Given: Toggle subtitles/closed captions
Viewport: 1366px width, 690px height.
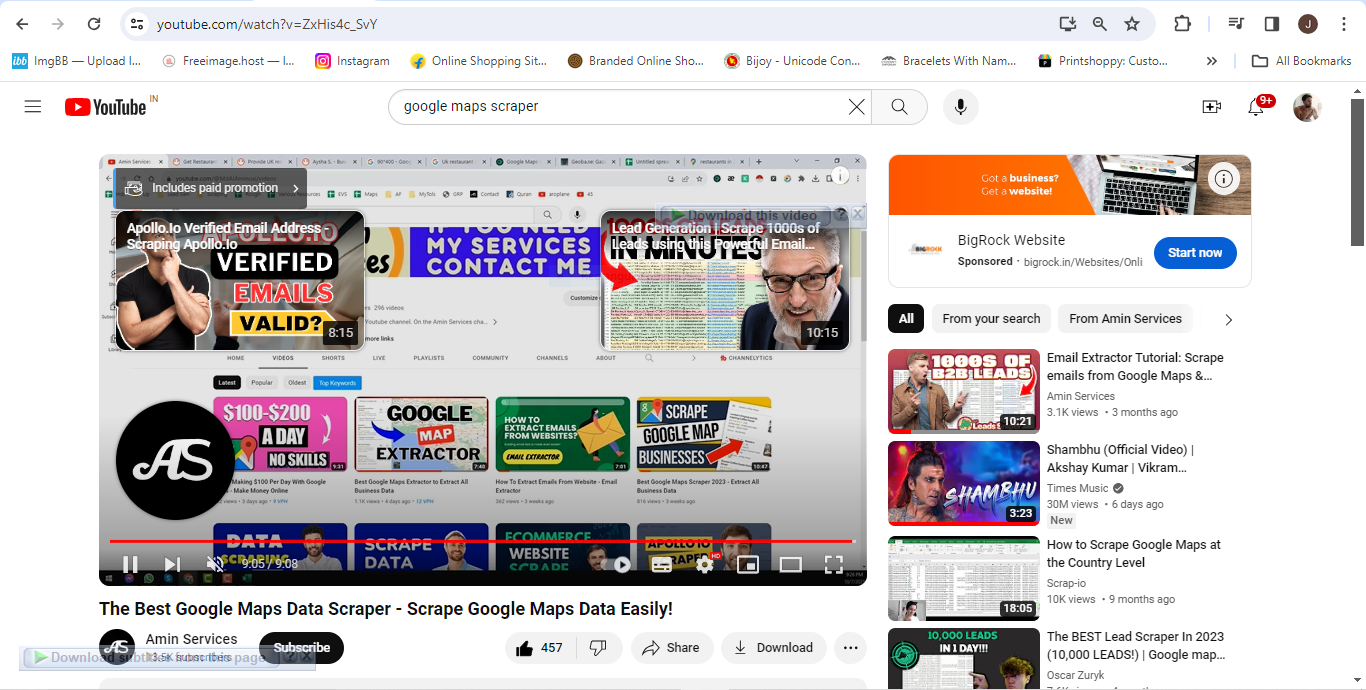Looking at the screenshot, I should (x=661, y=565).
